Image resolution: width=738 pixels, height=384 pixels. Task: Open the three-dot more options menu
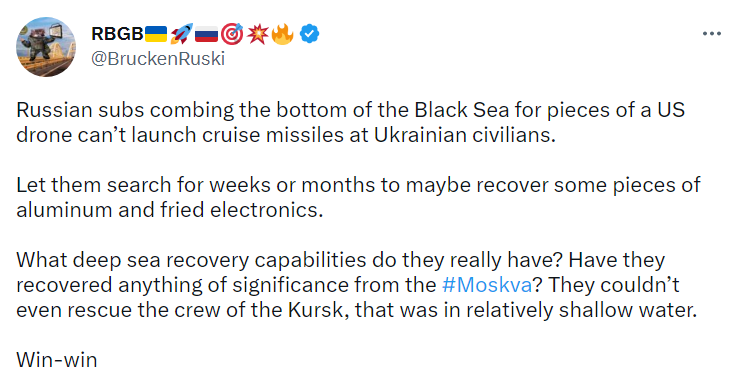711,33
